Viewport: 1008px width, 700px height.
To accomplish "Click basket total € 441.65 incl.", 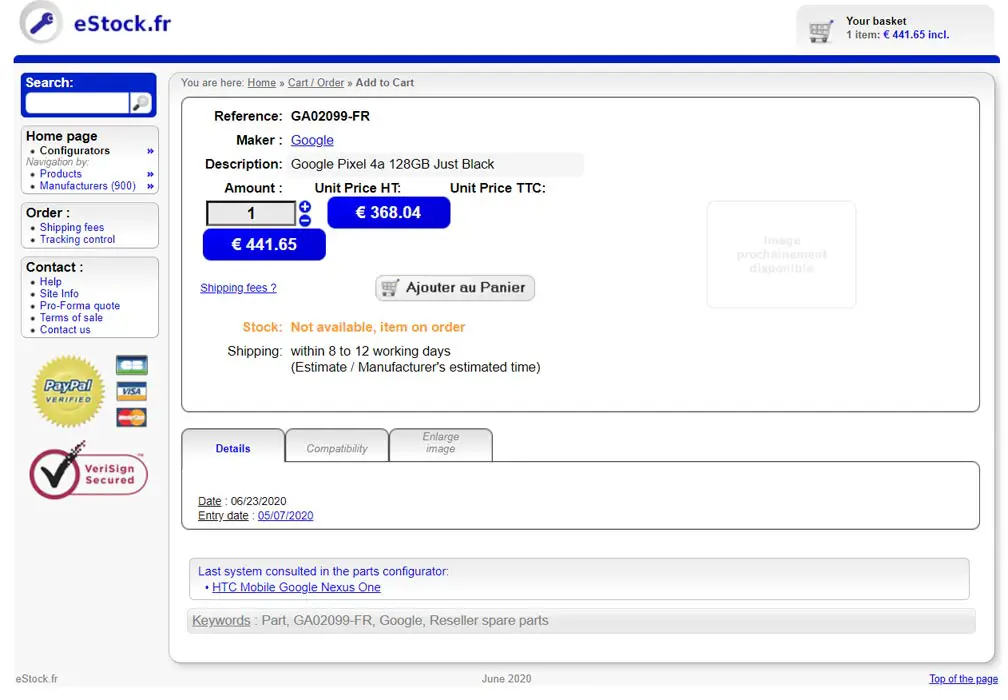I will tap(916, 35).
